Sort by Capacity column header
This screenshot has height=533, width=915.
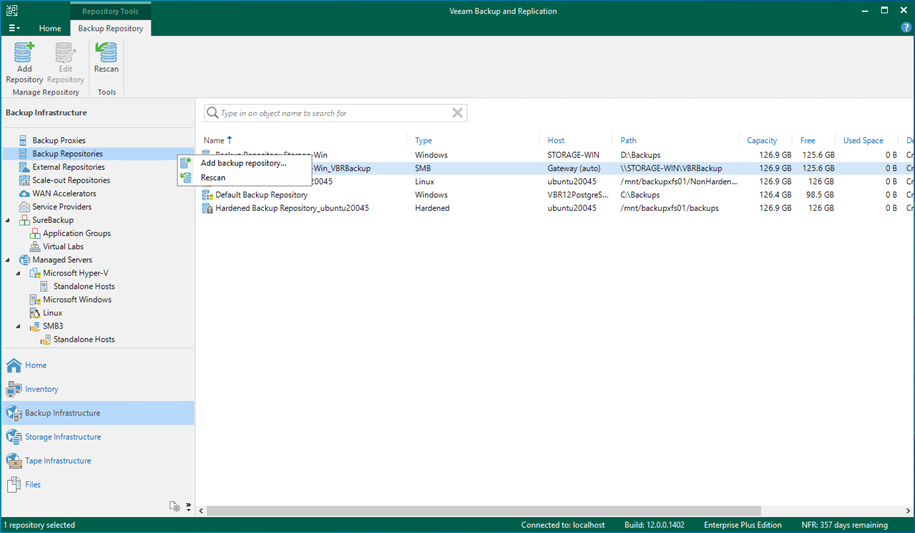762,141
